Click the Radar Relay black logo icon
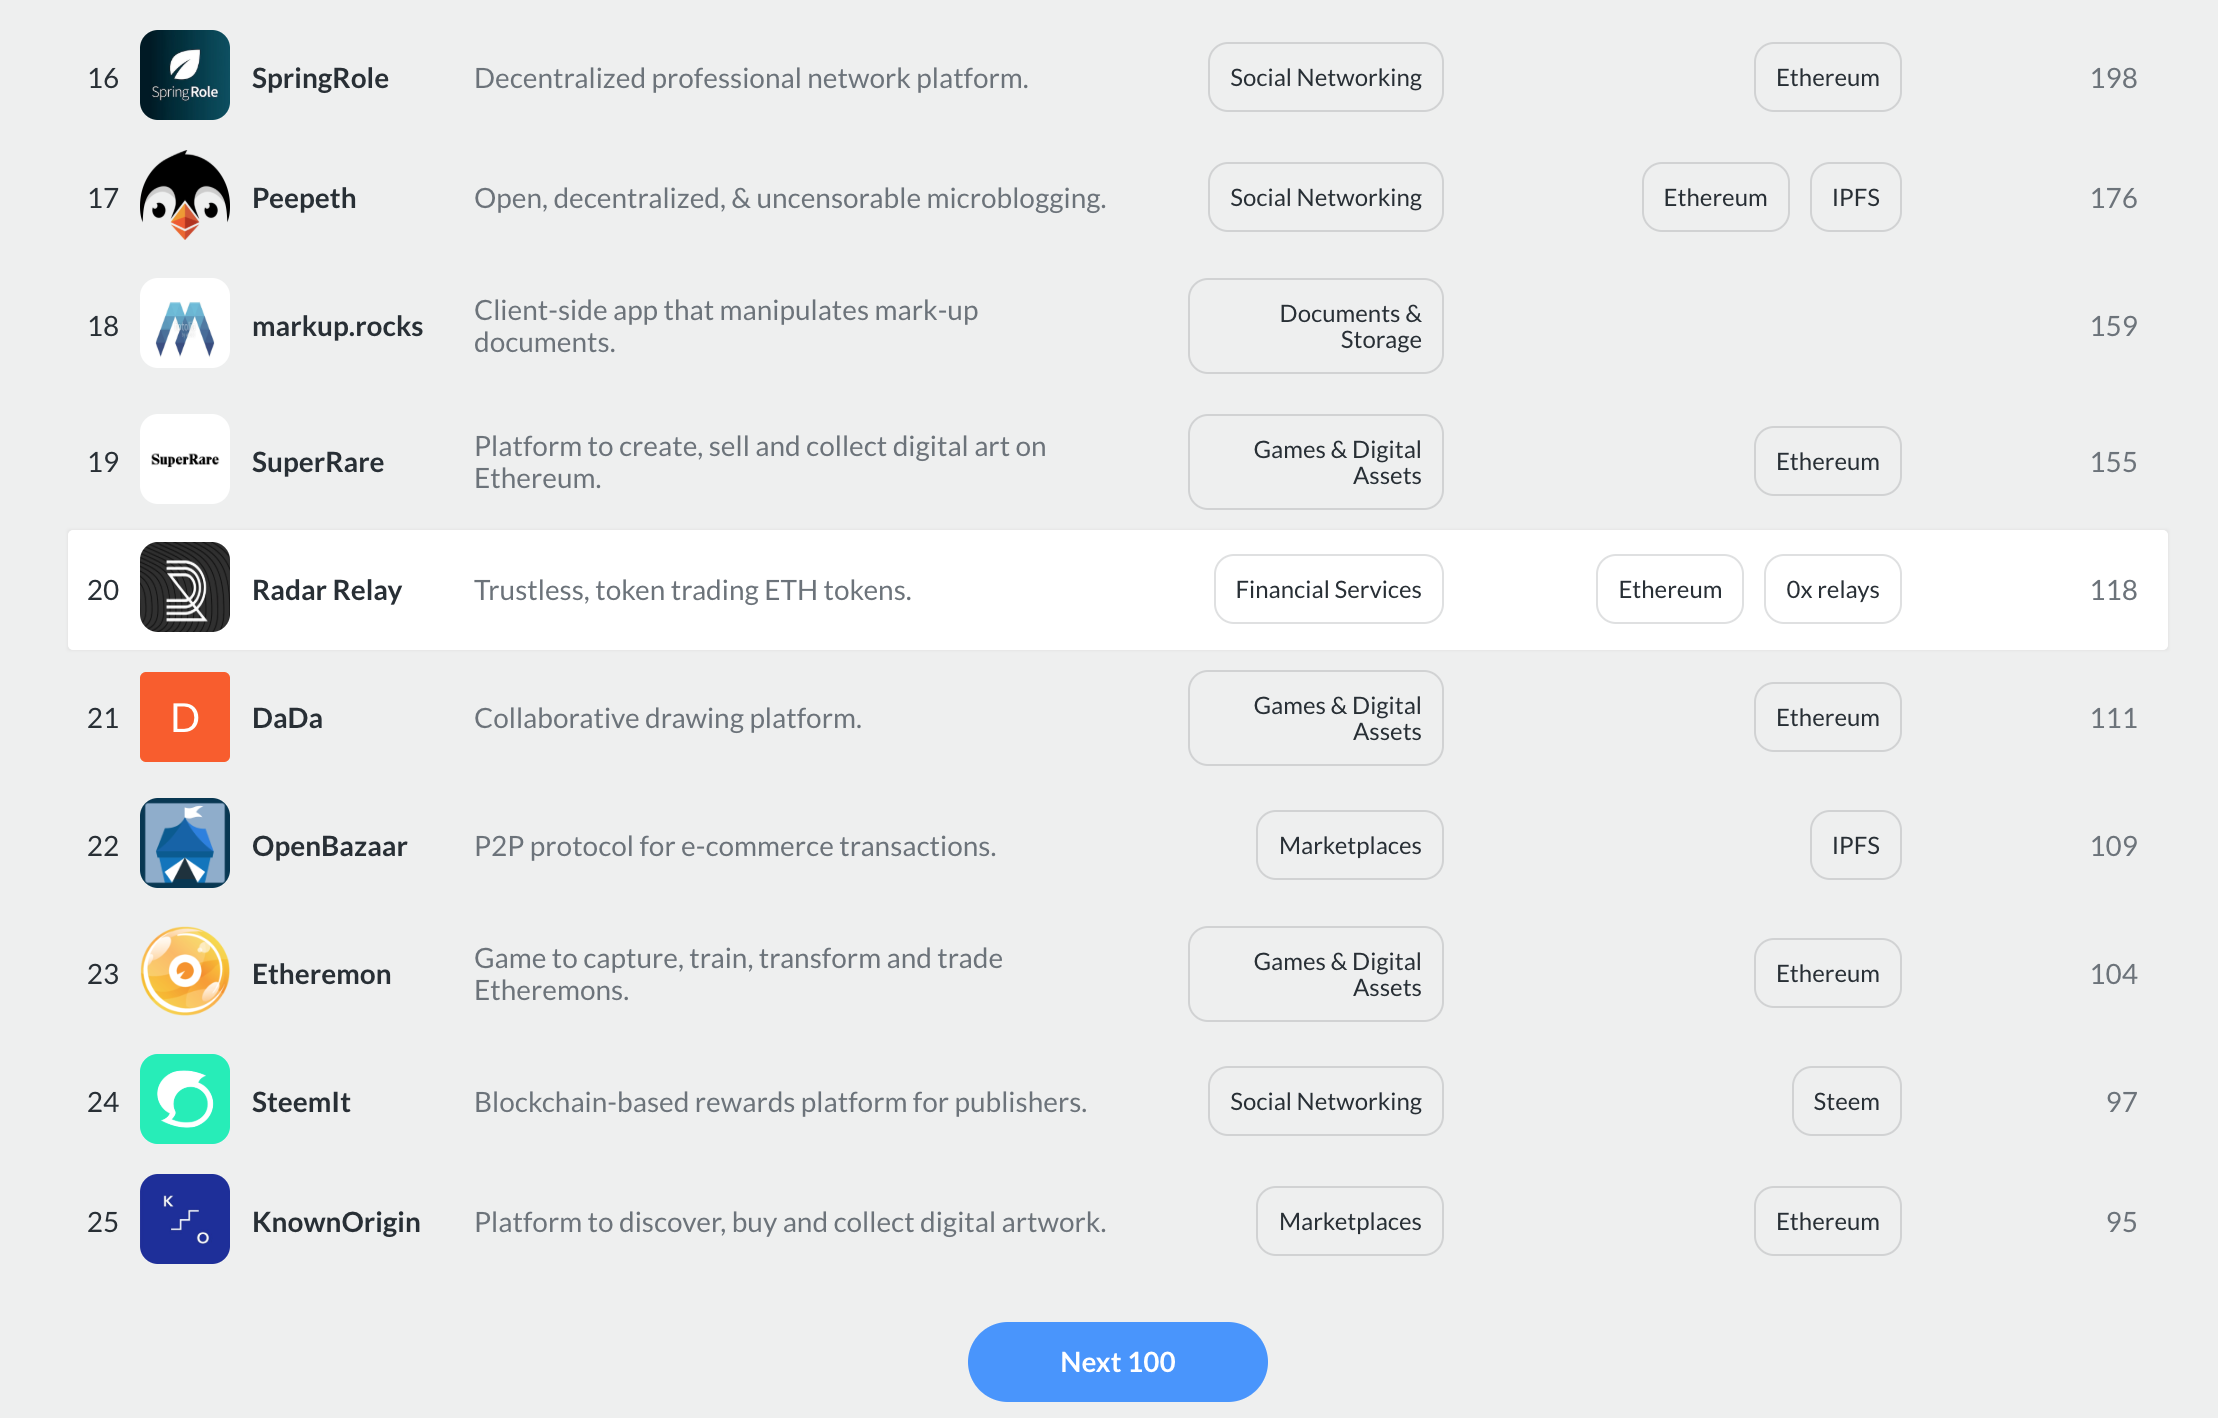Image resolution: width=2218 pixels, height=1418 pixels. tap(185, 588)
